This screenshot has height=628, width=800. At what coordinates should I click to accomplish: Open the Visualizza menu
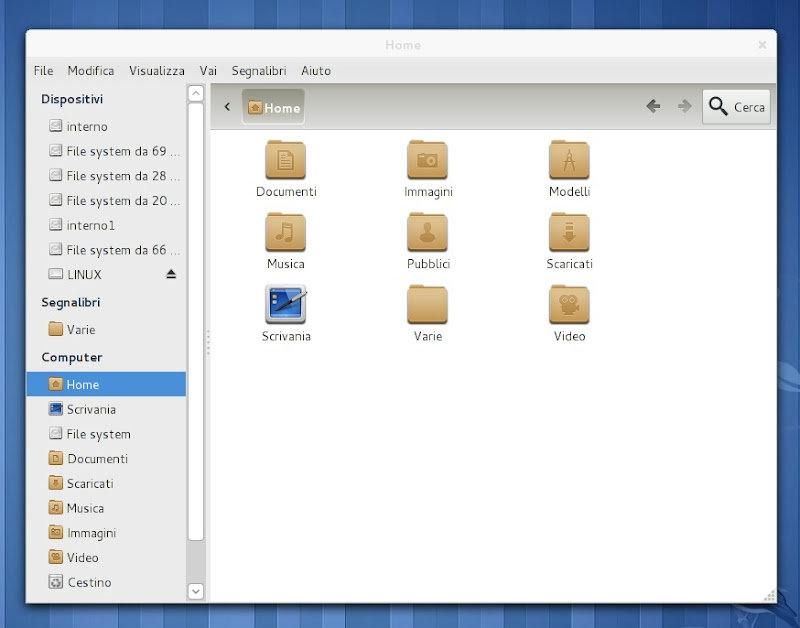157,70
